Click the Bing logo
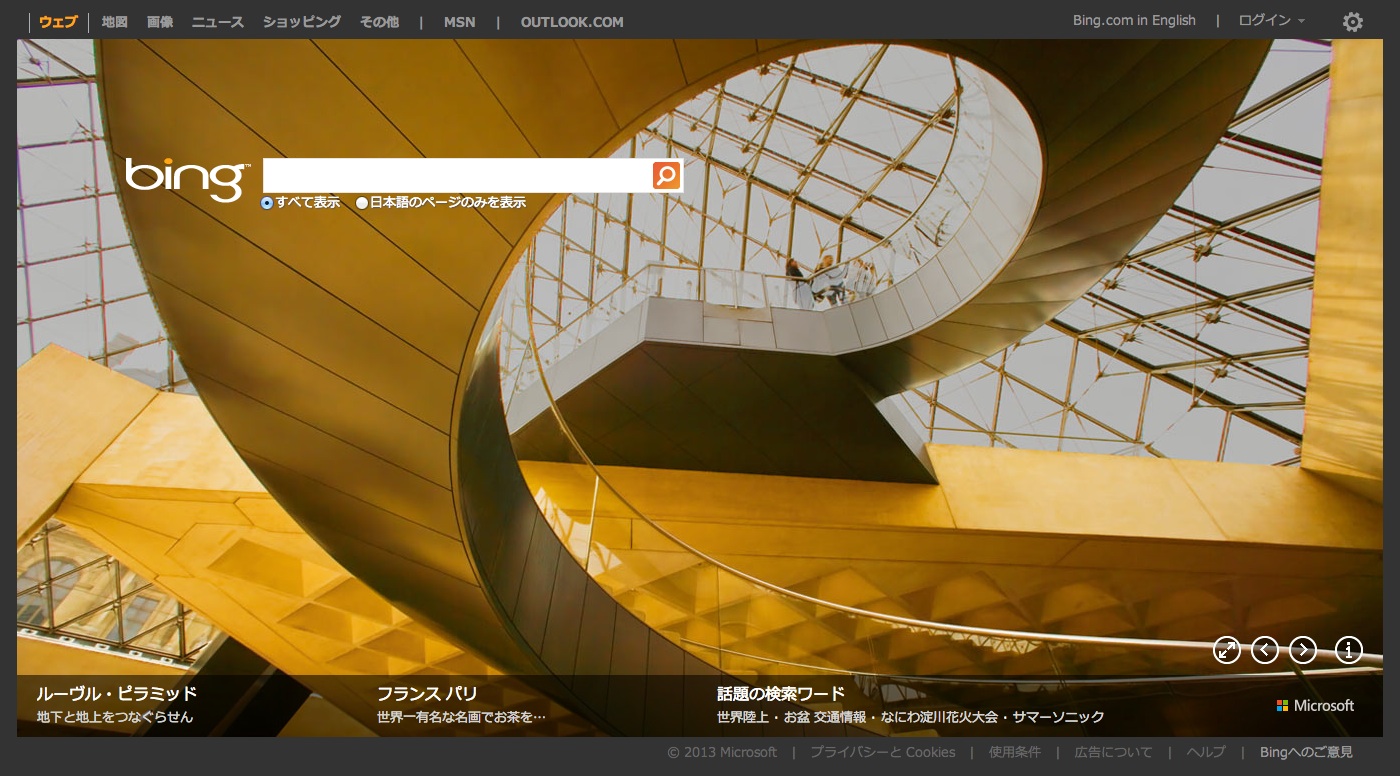Screen dimensions: 1400x776 [x=186, y=179]
